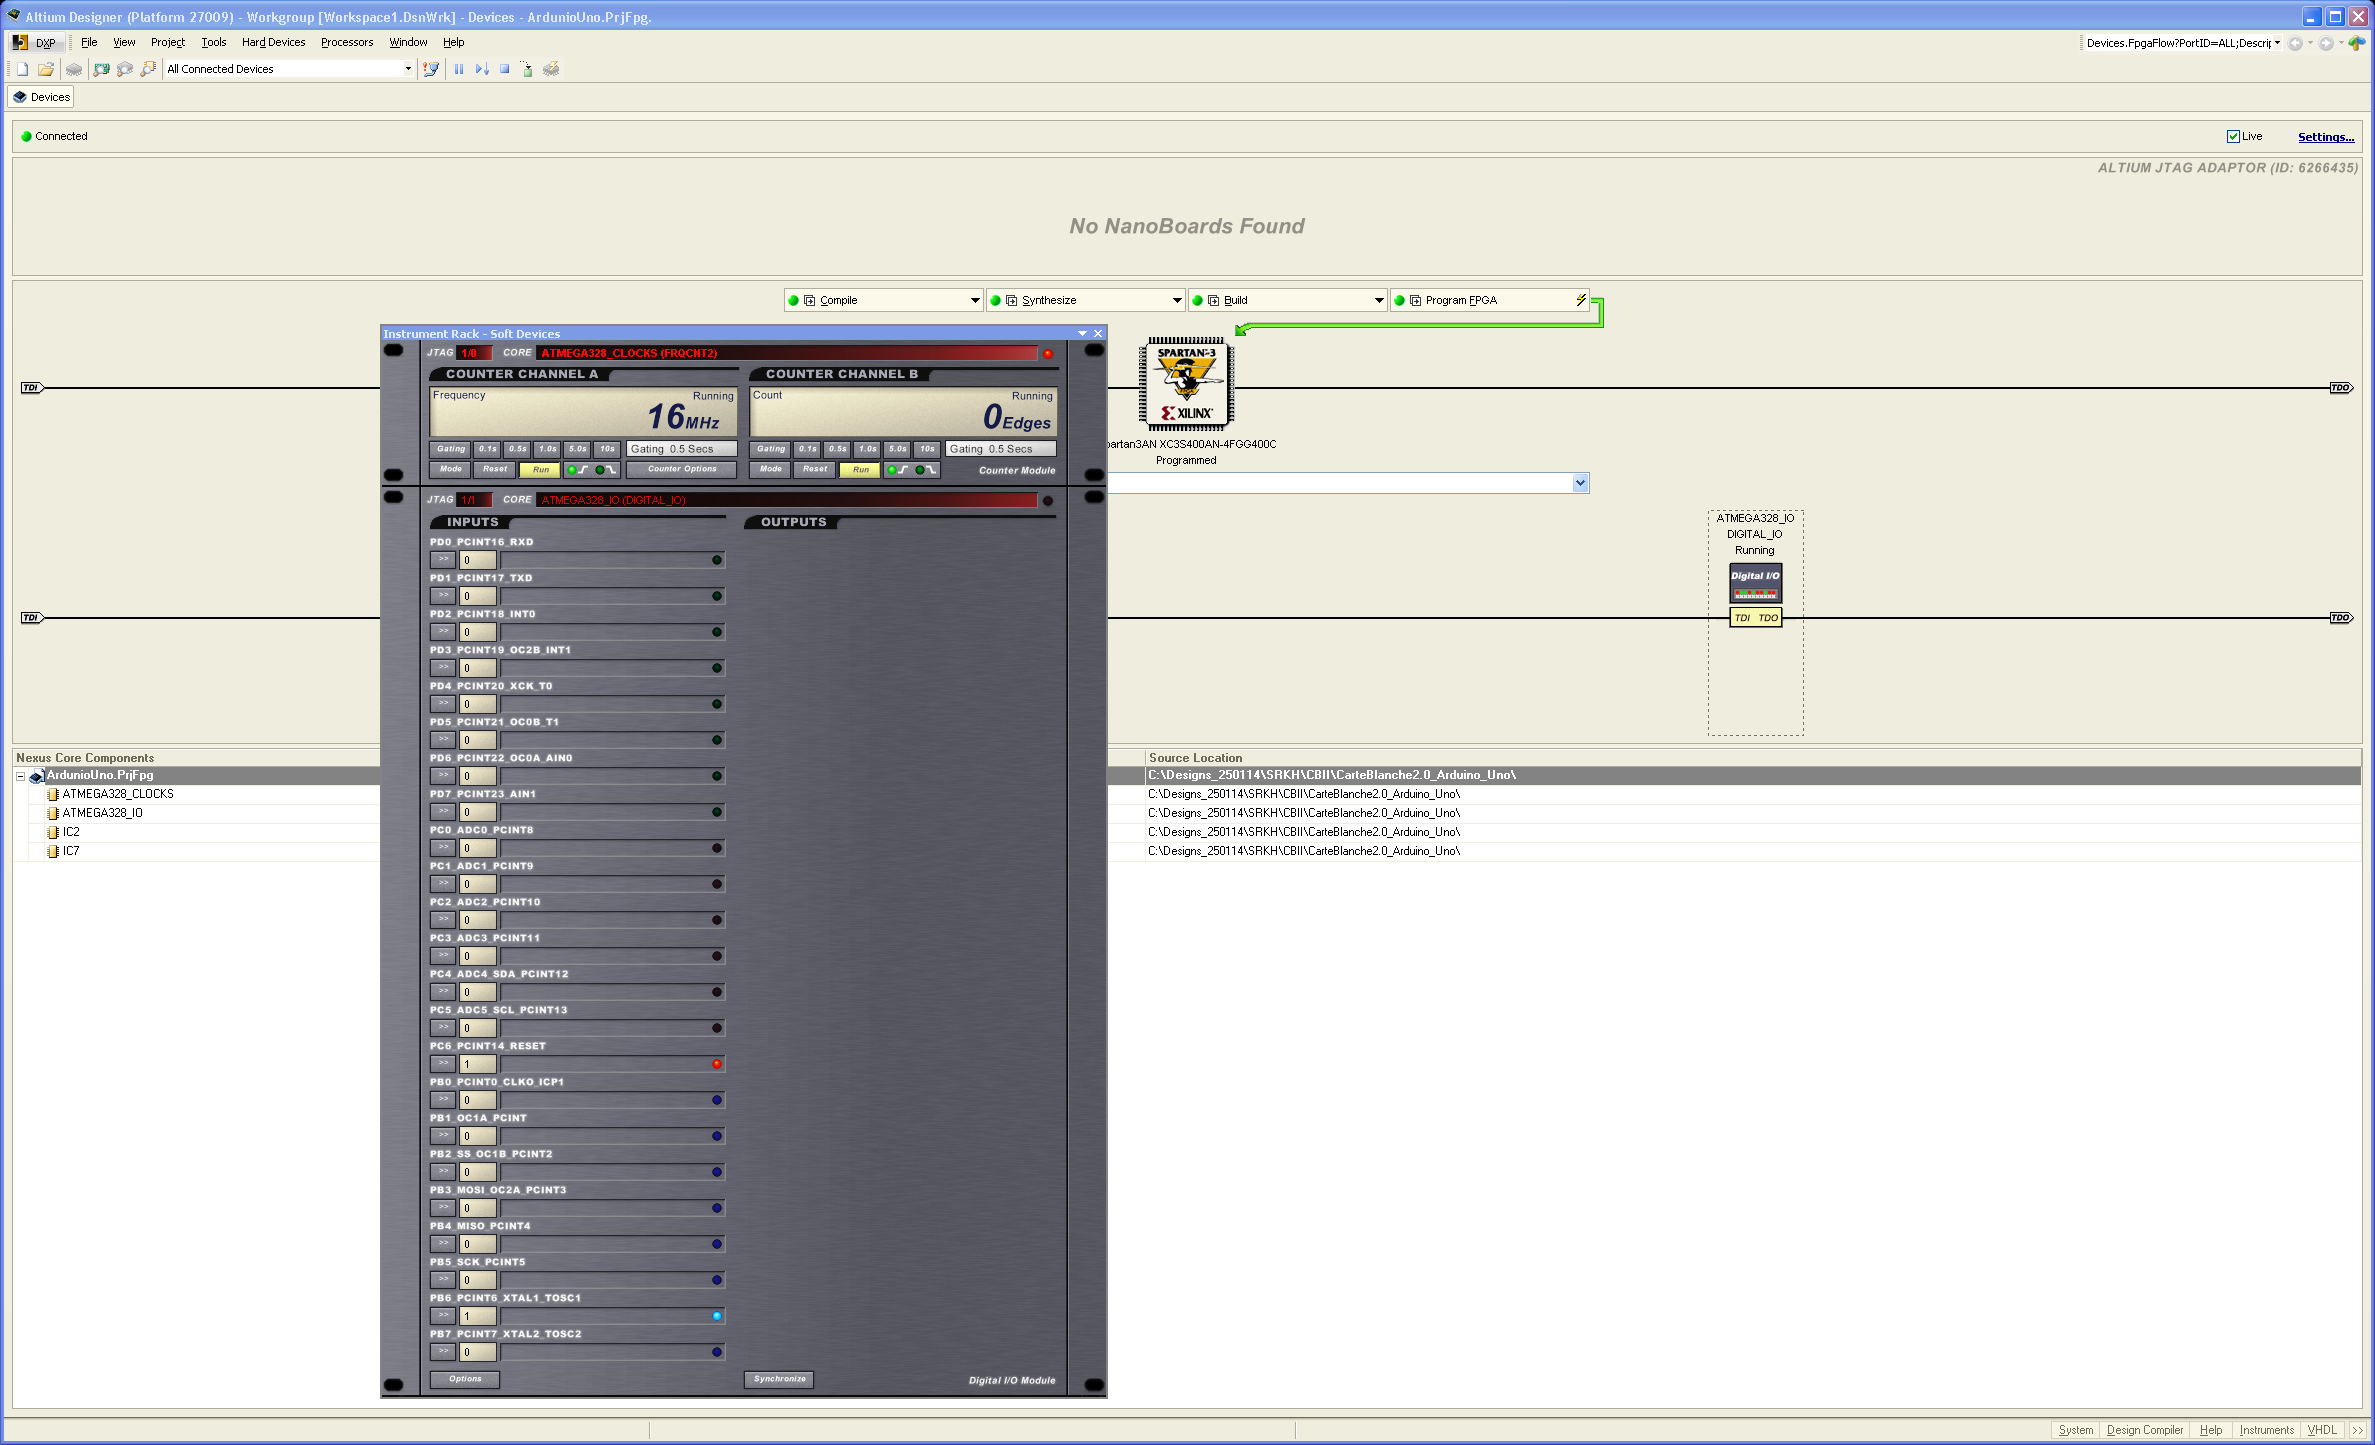Set Channel A gating to 1.0s
This screenshot has width=2375, height=1445.
point(547,449)
